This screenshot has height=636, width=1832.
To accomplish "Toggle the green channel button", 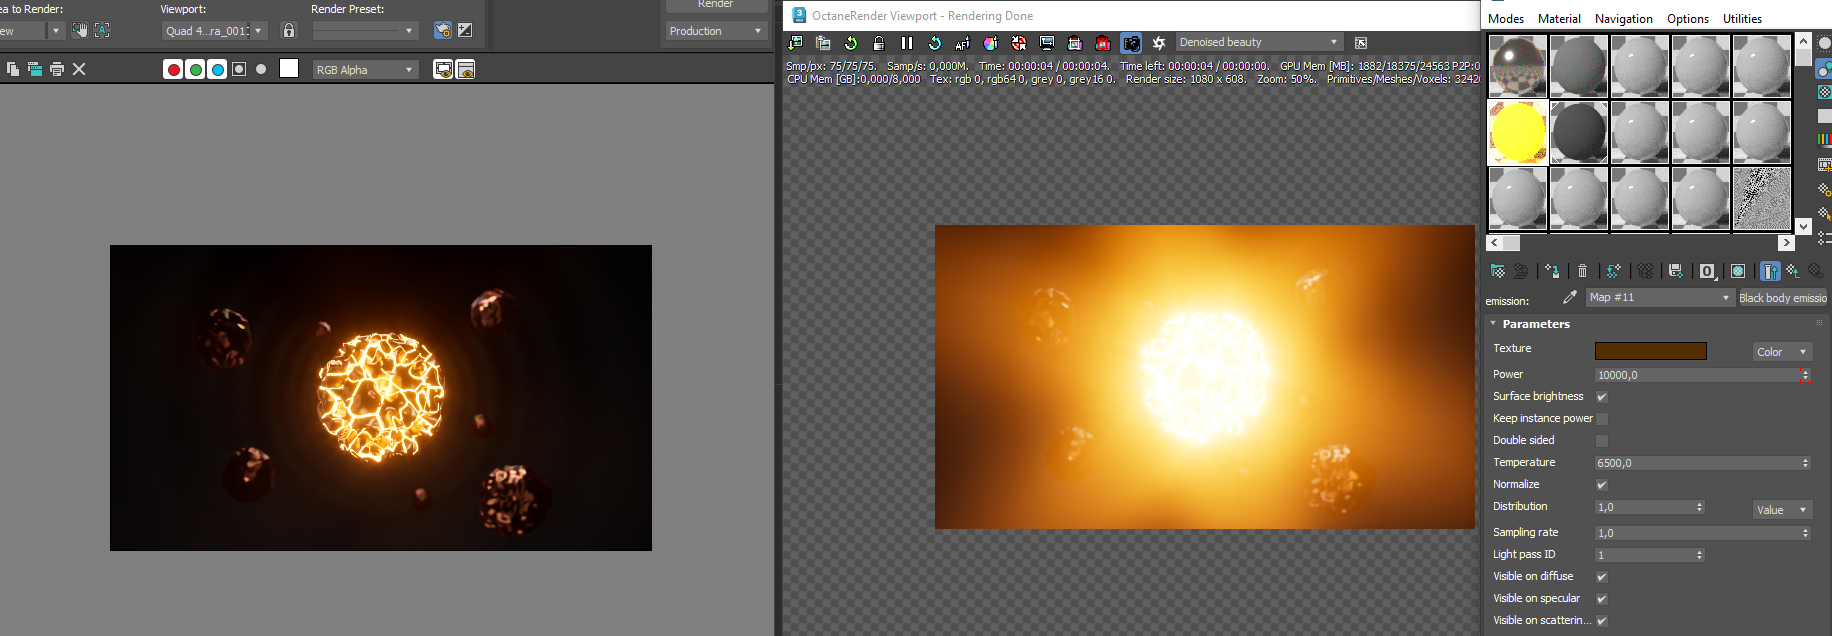I will [x=195, y=69].
